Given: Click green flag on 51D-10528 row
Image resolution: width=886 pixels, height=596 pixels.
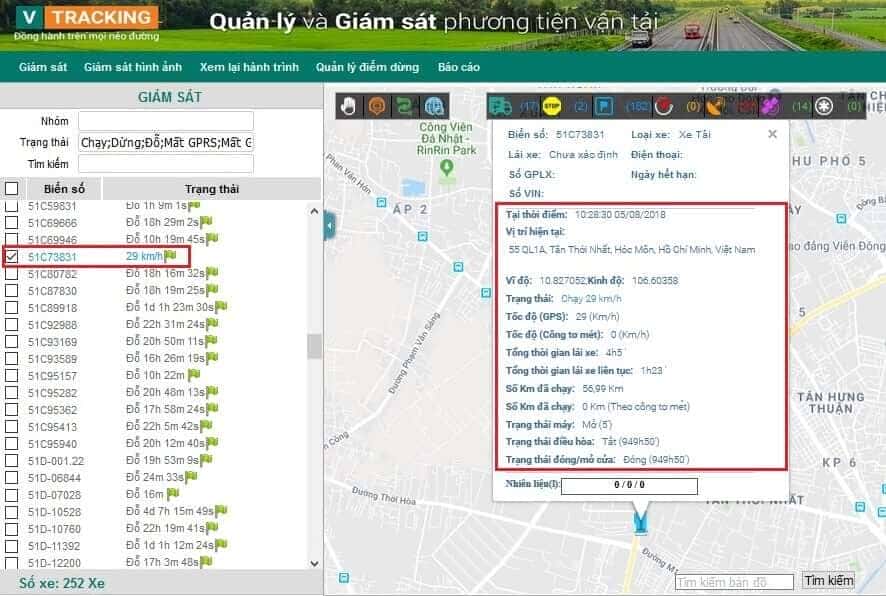Looking at the screenshot, I should tap(220, 511).
